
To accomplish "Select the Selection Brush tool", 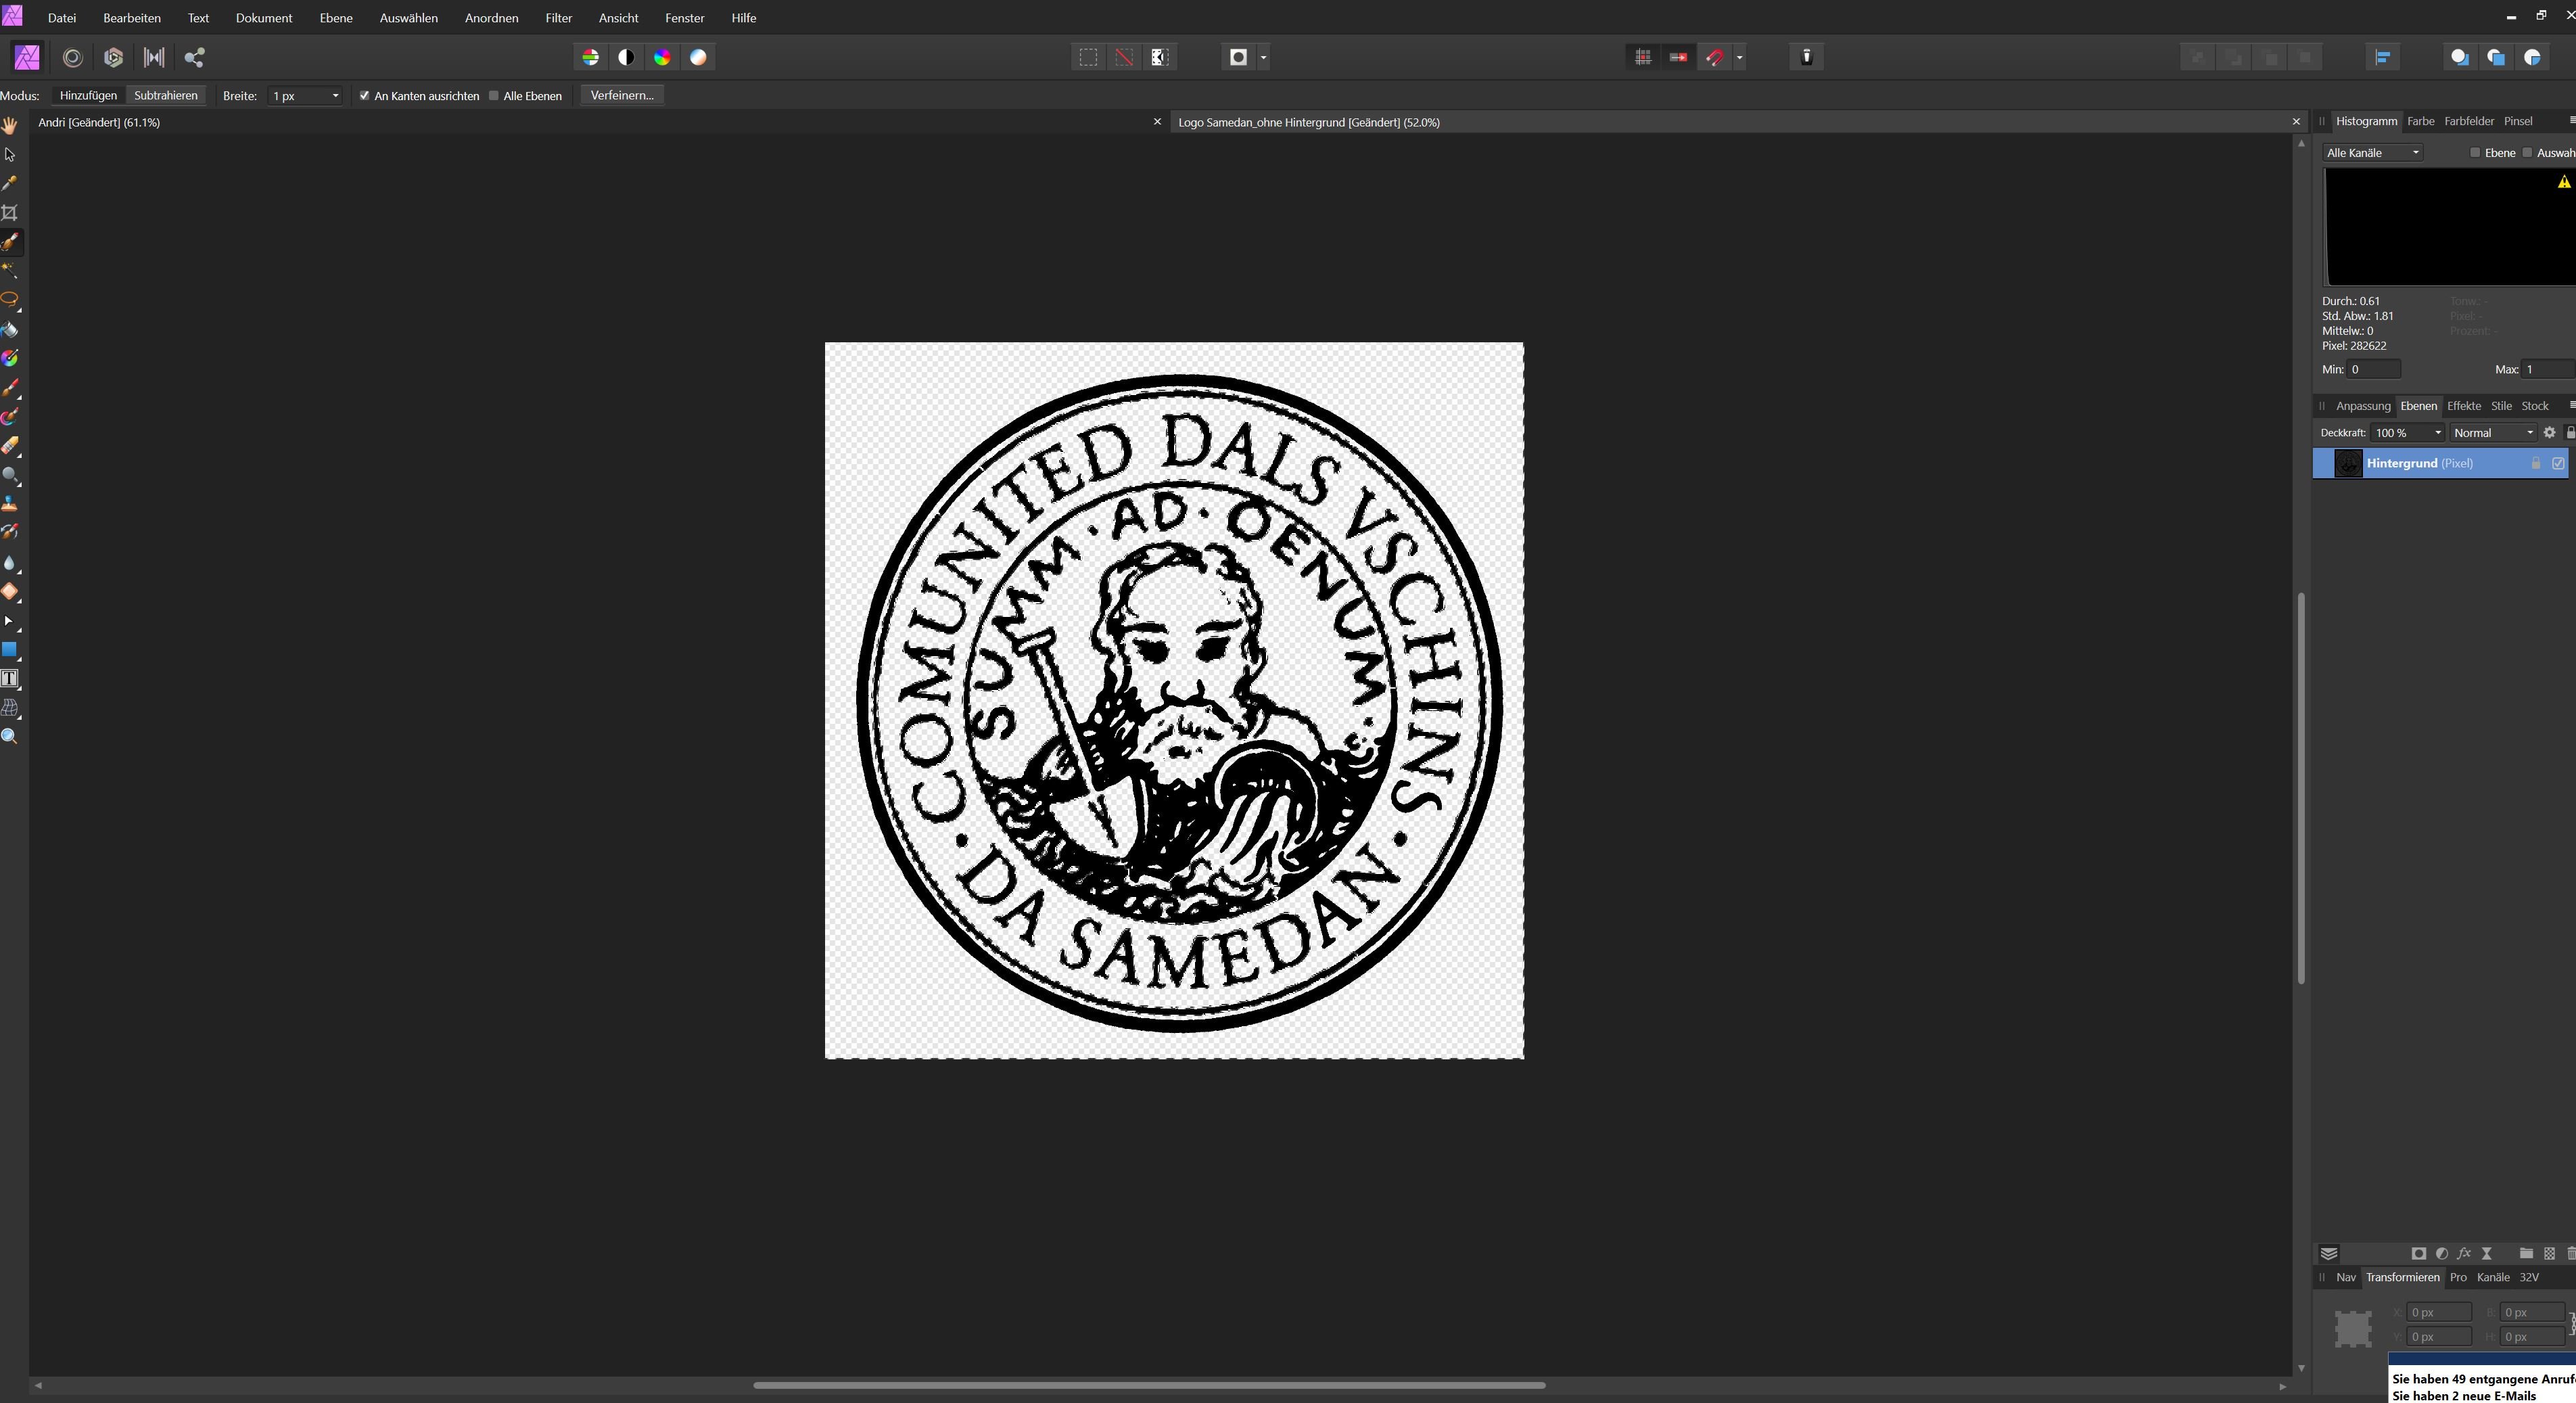I will click(x=10, y=242).
